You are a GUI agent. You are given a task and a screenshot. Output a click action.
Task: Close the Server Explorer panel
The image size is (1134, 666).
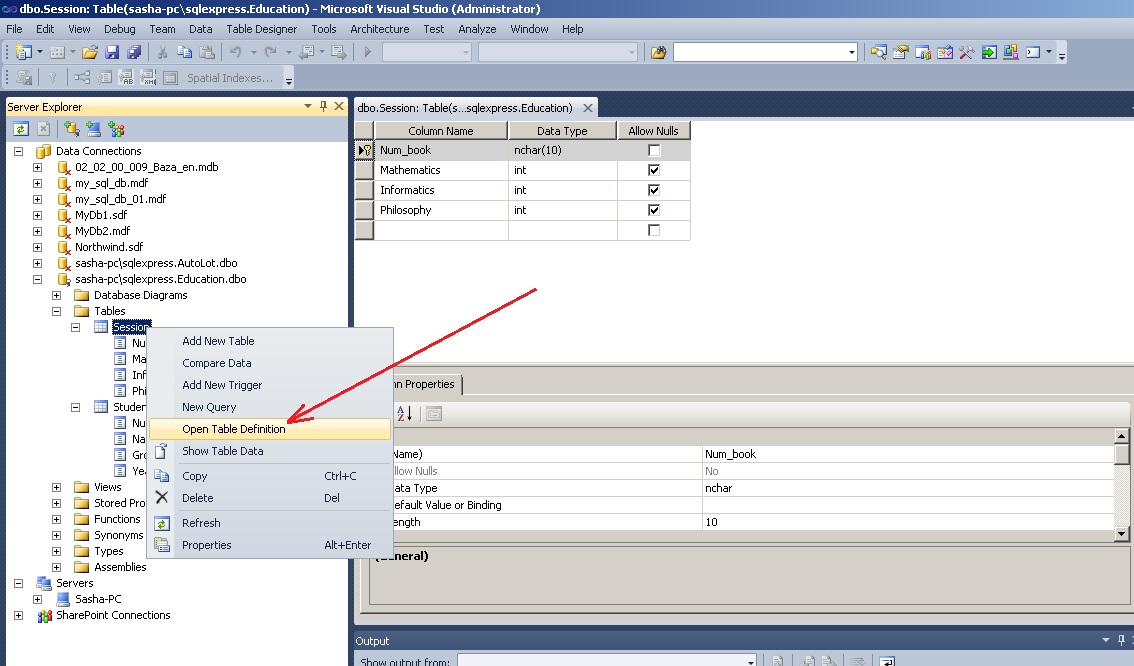coord(338,106)
